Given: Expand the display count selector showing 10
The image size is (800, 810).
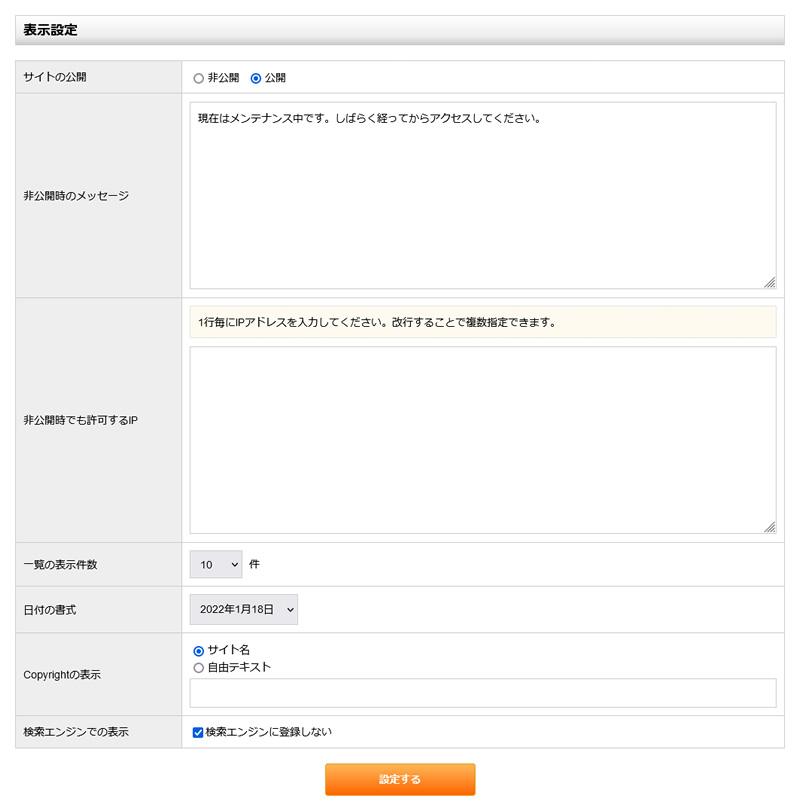Looking at the screenshot, I should (215, 564).
